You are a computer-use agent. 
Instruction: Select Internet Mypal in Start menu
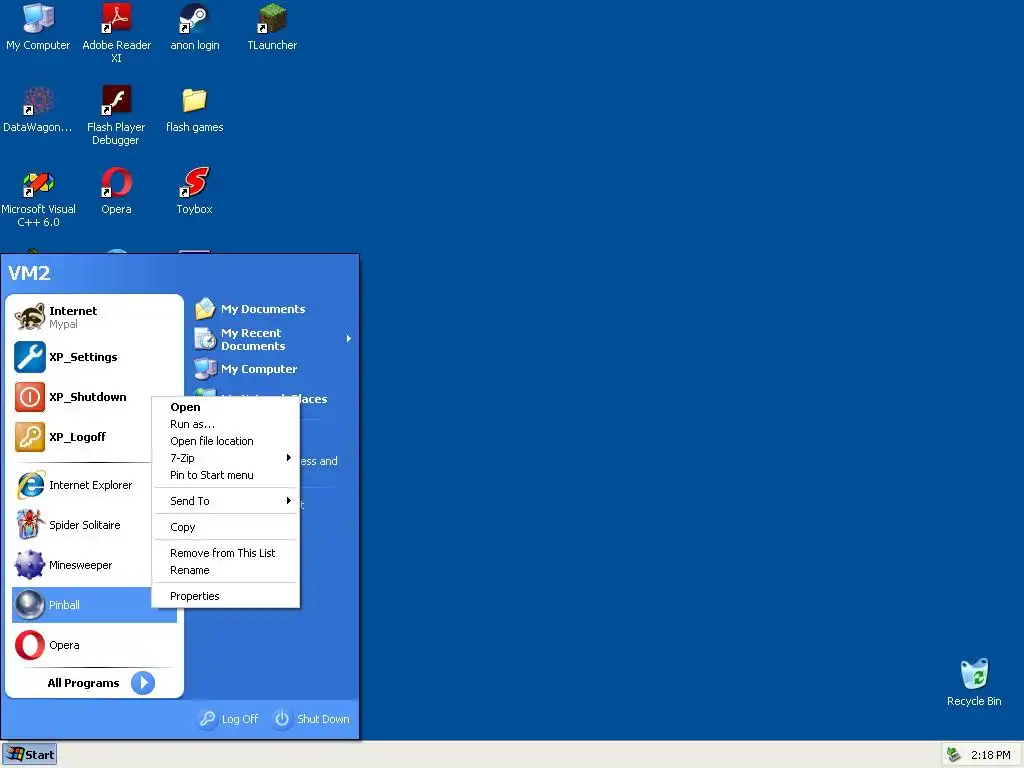[x=95, y=317]
